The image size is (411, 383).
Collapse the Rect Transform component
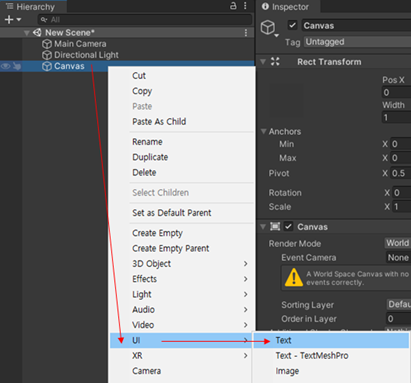point(263,62)
